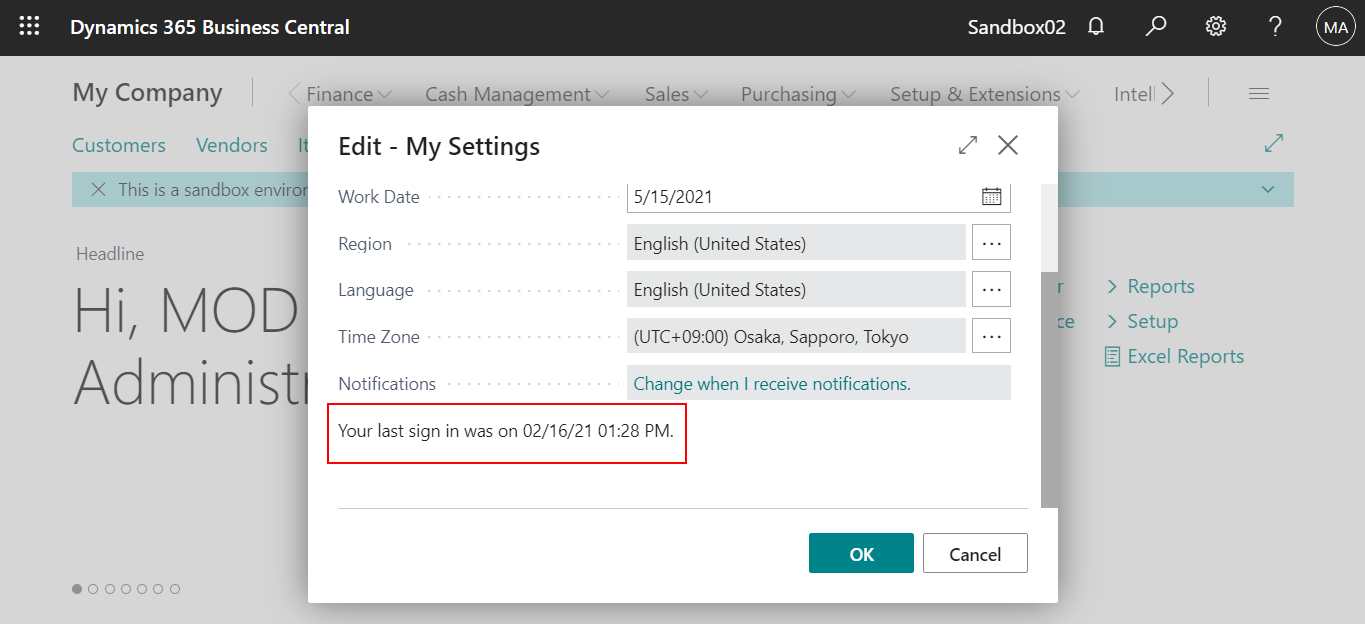Screen dimensions: 1365x624
Task: Expand the Reports section chevron
Action: click(x=1113, y=286)
